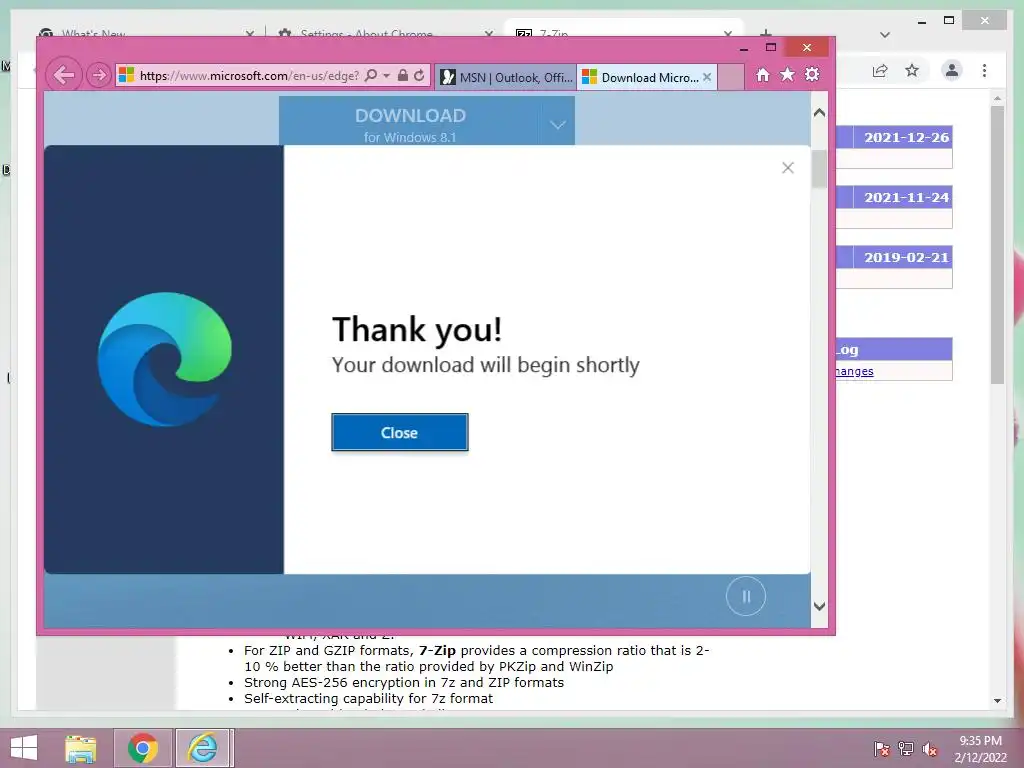Close the Settings tab in Chrome

click(488, 33)
